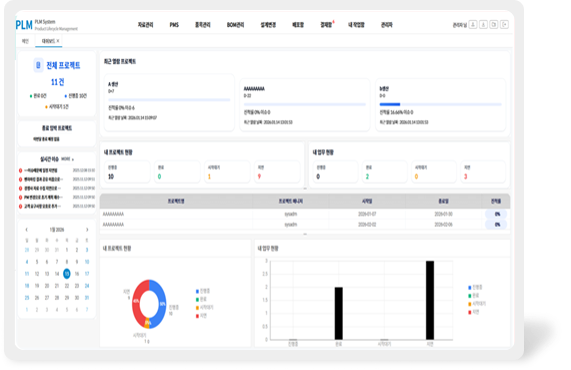Select the 대시보드 tab

click(x=48, y=41)
